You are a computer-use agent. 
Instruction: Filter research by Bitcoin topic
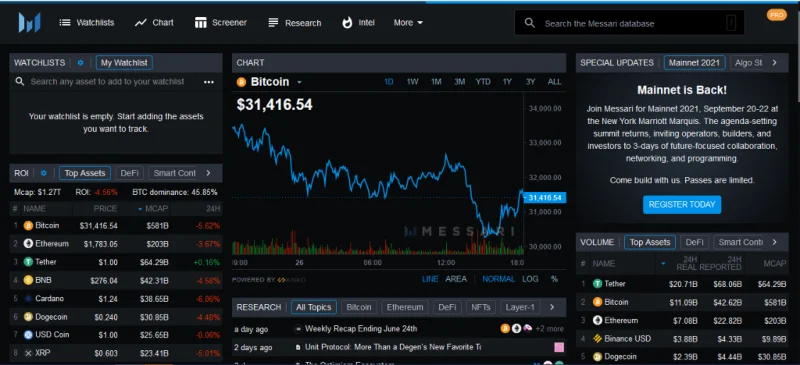coord(359,307)
